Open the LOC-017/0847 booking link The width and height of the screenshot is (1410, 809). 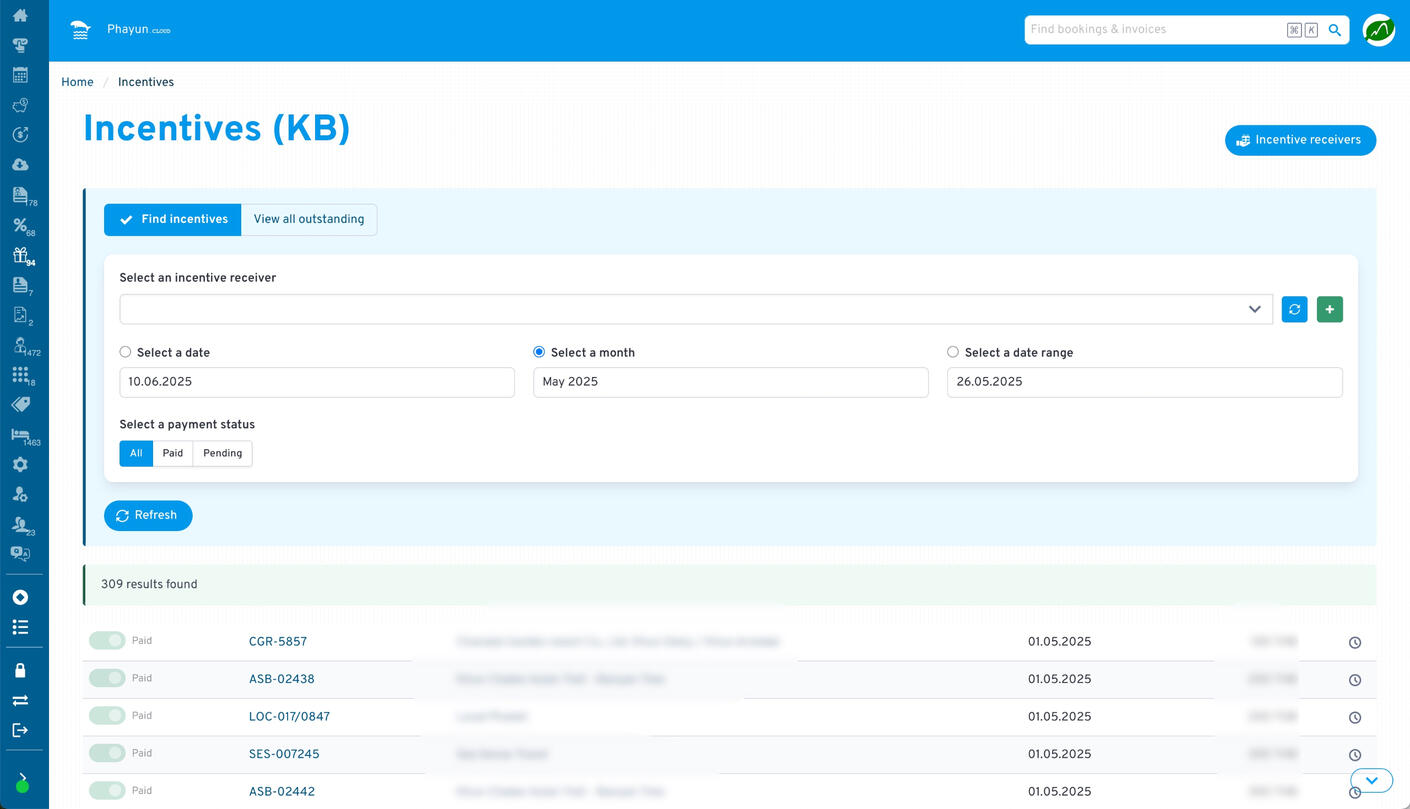click(289, 717)
